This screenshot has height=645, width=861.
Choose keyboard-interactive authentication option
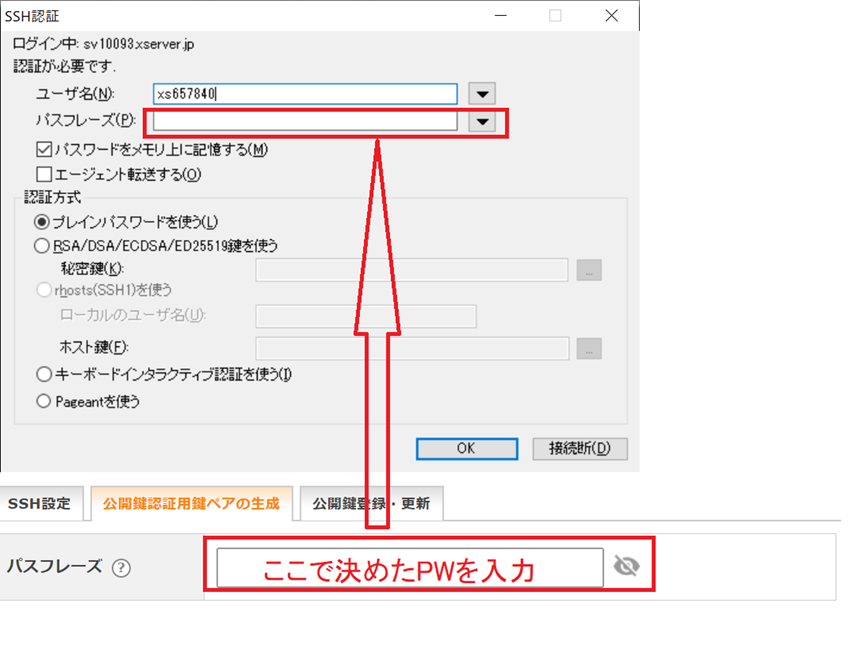pos(42,374)
